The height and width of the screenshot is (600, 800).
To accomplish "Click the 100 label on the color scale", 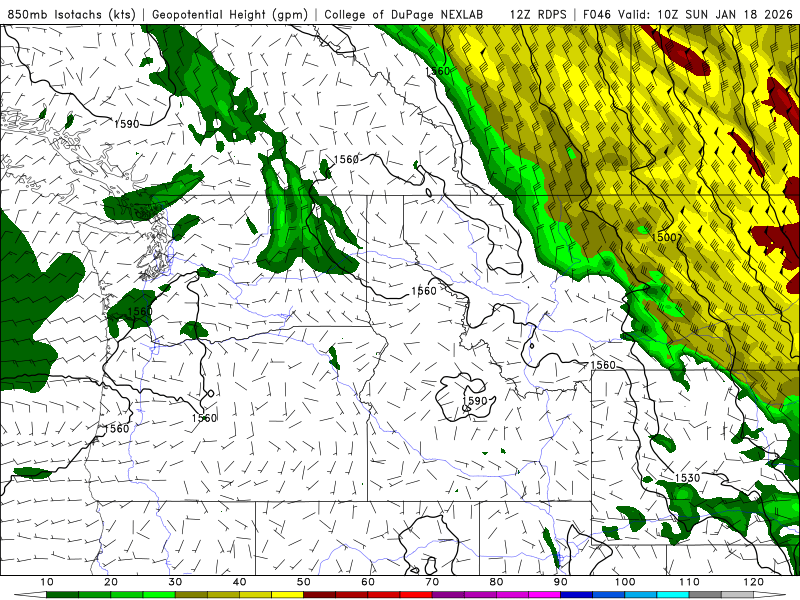I will coord(624,582).
